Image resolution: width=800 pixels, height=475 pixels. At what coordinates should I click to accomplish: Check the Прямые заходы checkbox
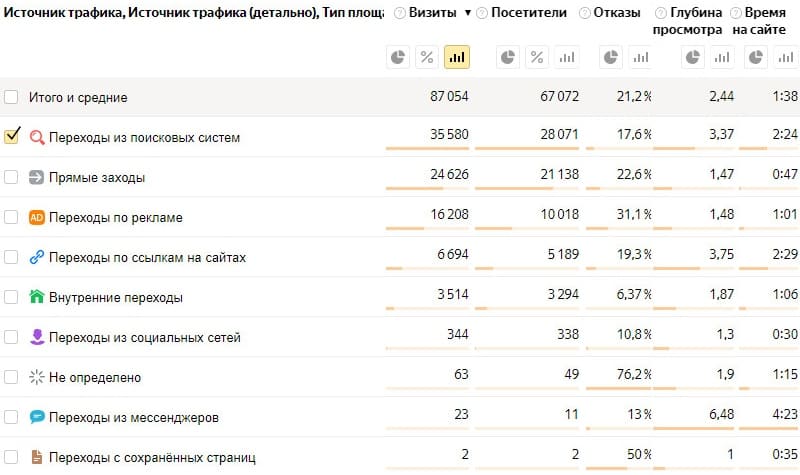[11, 177]
